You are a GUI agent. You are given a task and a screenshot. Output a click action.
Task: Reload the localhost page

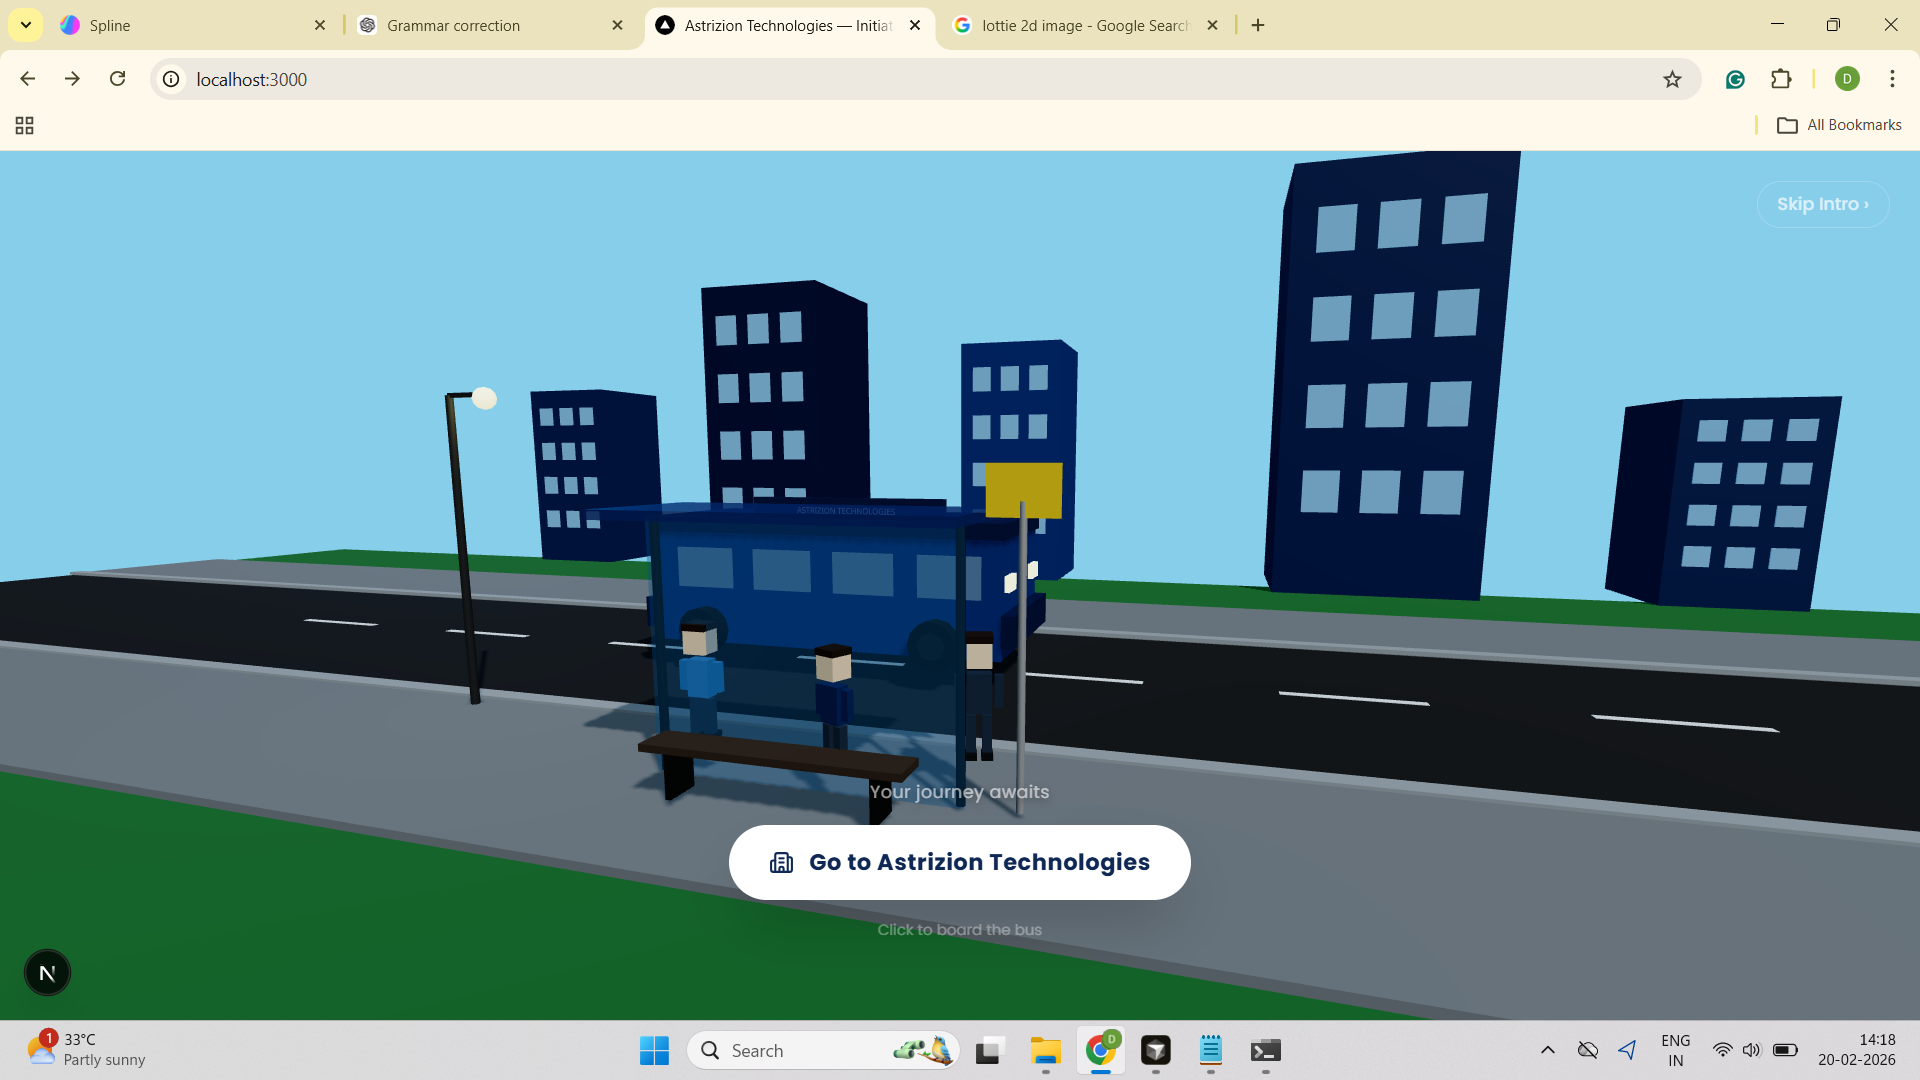[x=118, y=79]
